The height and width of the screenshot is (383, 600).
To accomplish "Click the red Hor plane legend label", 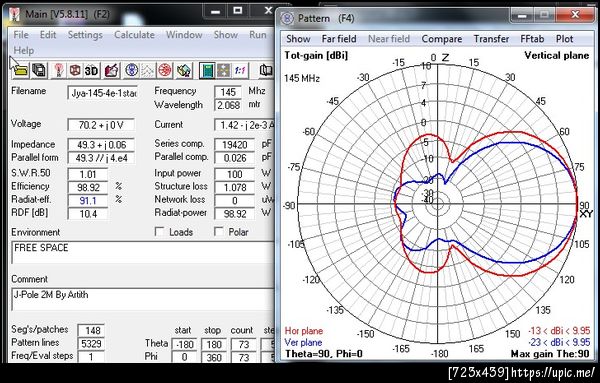I will (x=303, y=331).
